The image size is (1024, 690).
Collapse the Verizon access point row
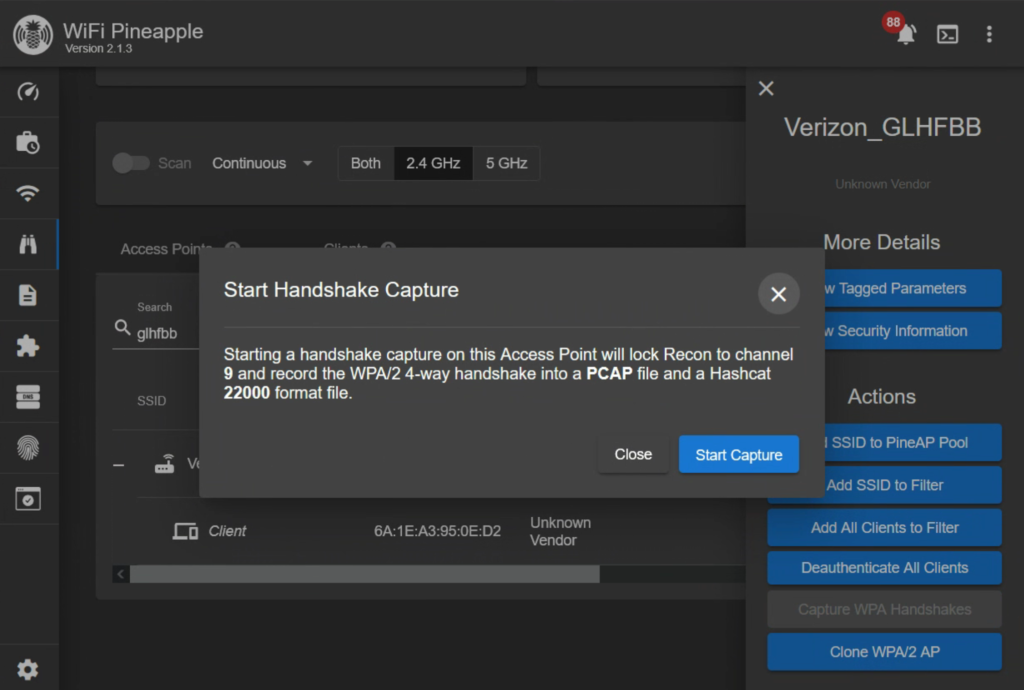118,465
